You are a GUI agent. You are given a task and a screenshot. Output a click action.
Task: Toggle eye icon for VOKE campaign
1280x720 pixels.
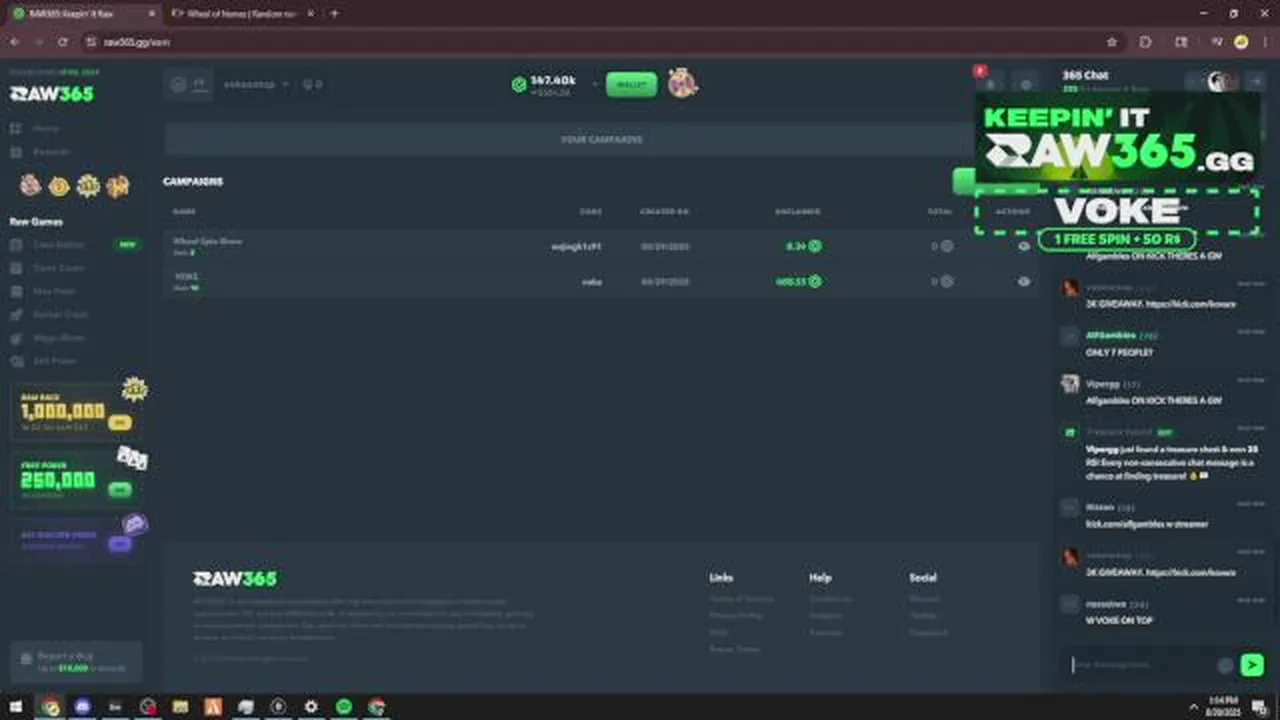pyautogui.click(x=1023, y=282)
